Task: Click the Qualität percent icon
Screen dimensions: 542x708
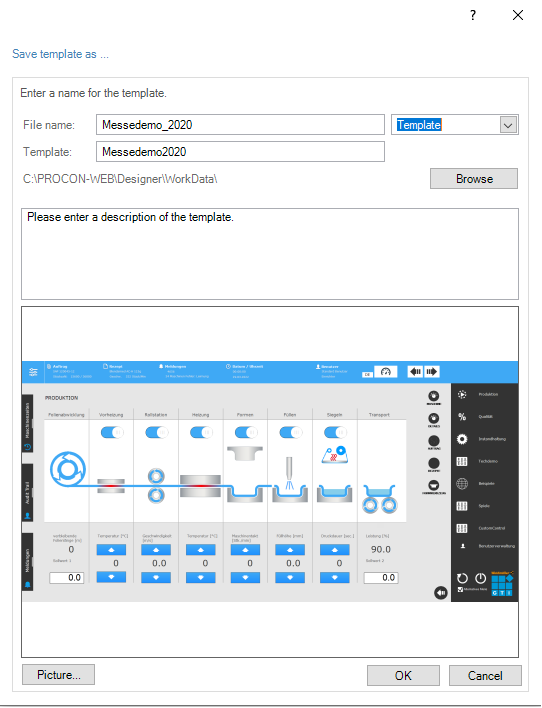Action: click(462, 416)
